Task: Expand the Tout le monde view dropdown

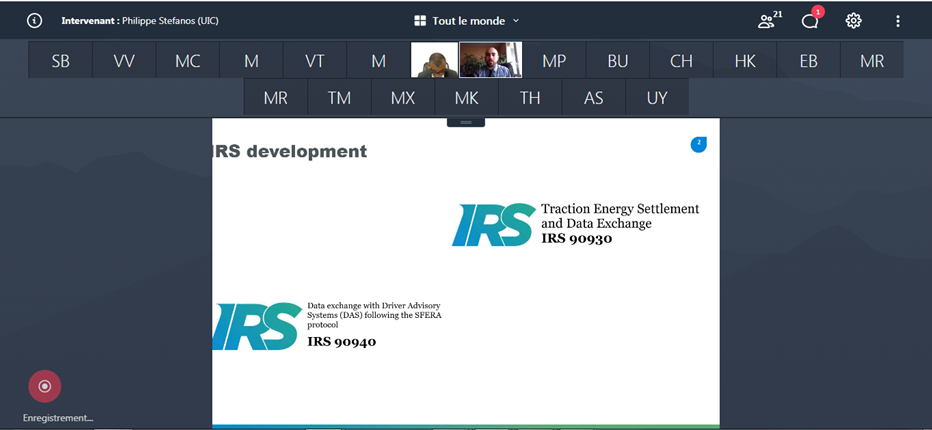Action: point(515,21)
